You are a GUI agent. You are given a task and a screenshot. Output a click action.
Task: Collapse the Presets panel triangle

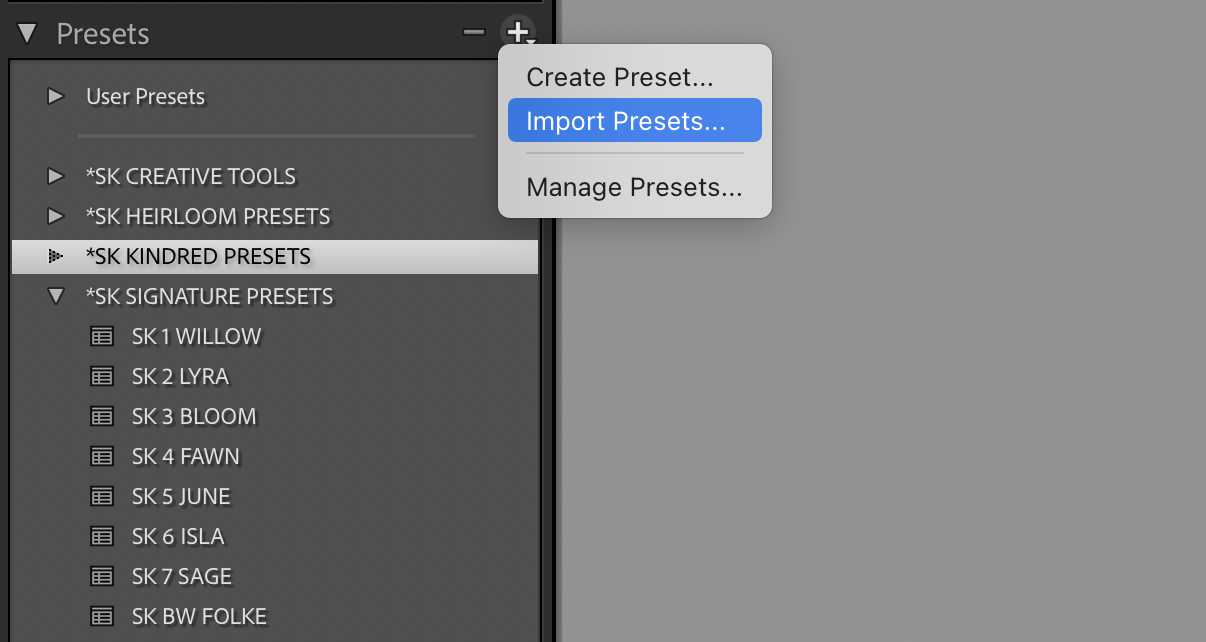(27, 34)
